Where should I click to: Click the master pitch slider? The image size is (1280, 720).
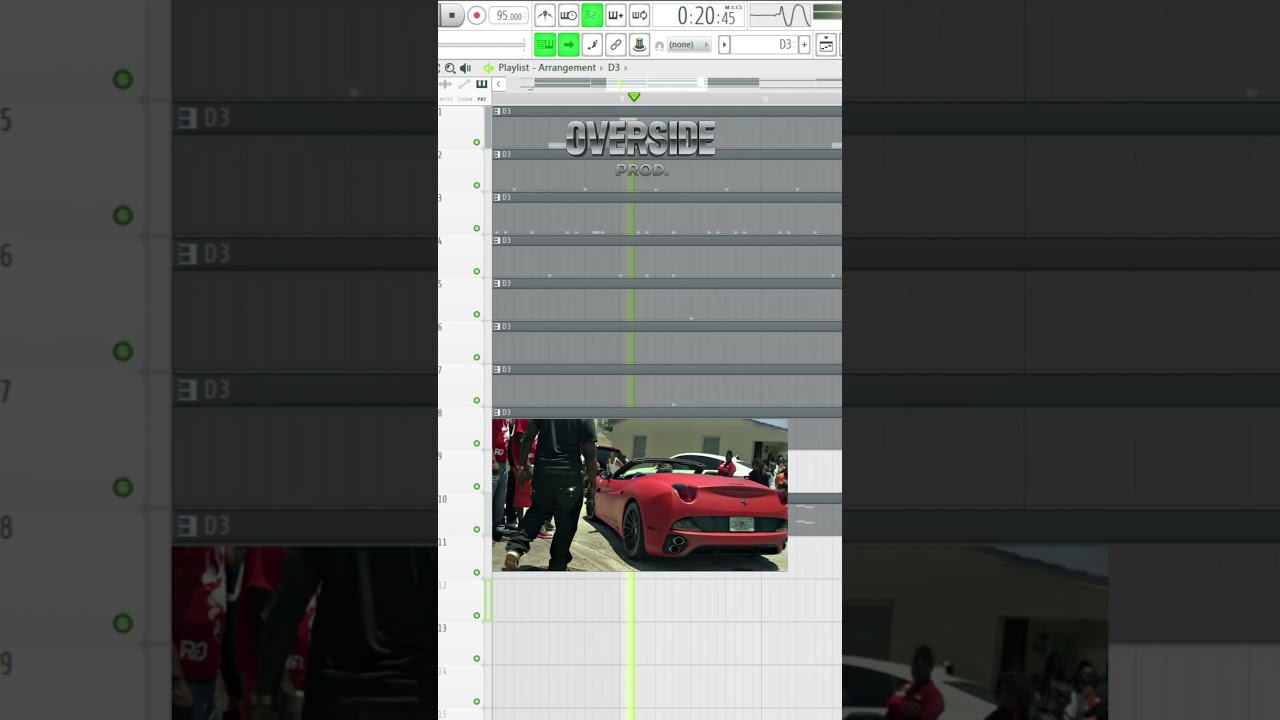[x=482, y=44]
